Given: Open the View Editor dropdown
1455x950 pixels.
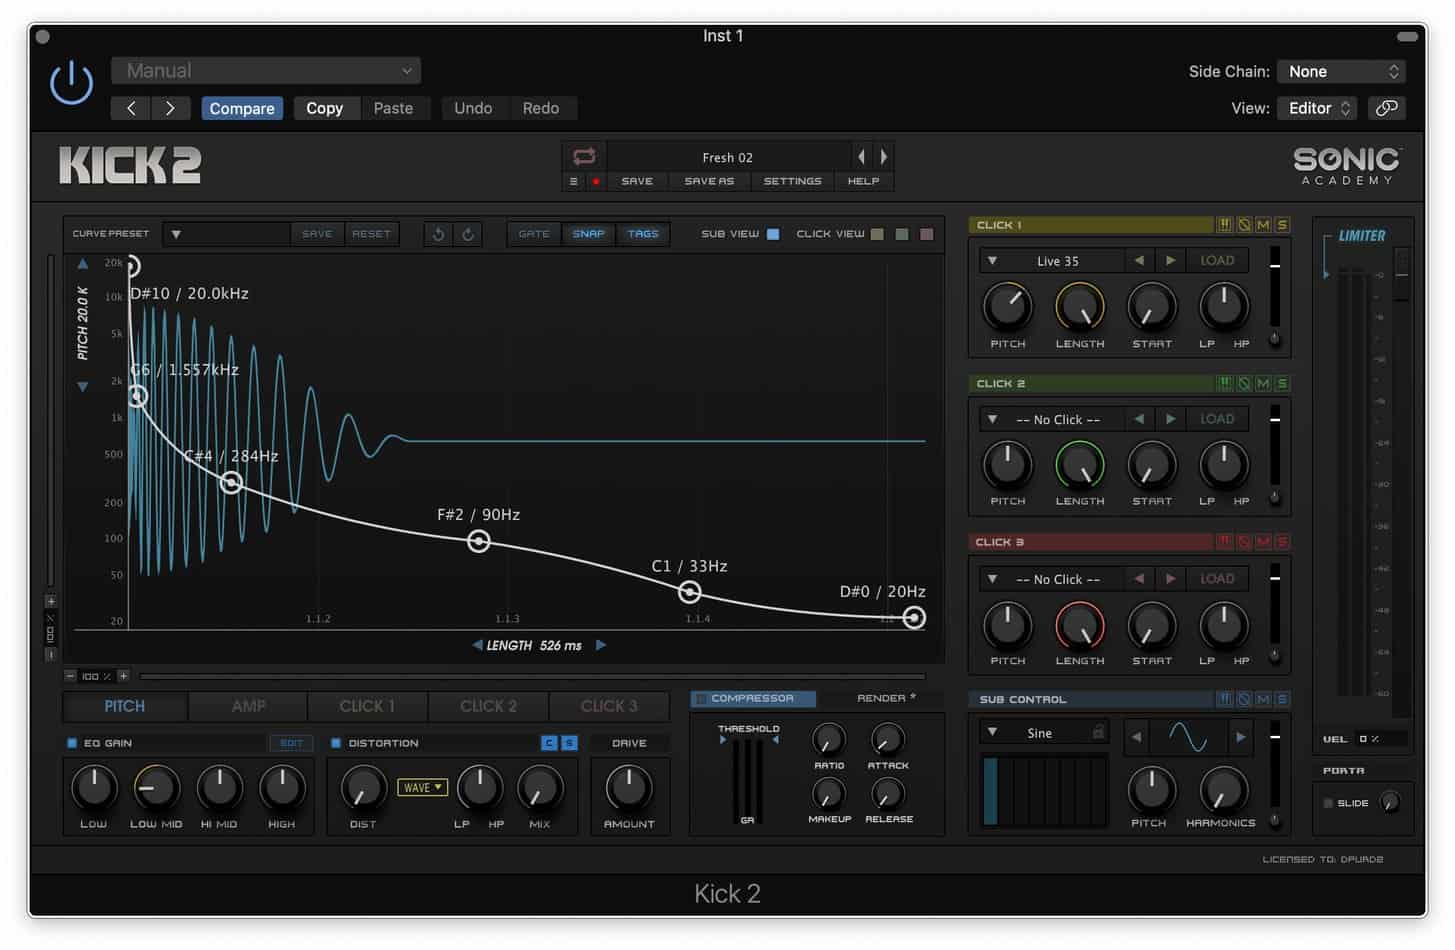Looking at the screenshot, I should [x=1317, y=108].
